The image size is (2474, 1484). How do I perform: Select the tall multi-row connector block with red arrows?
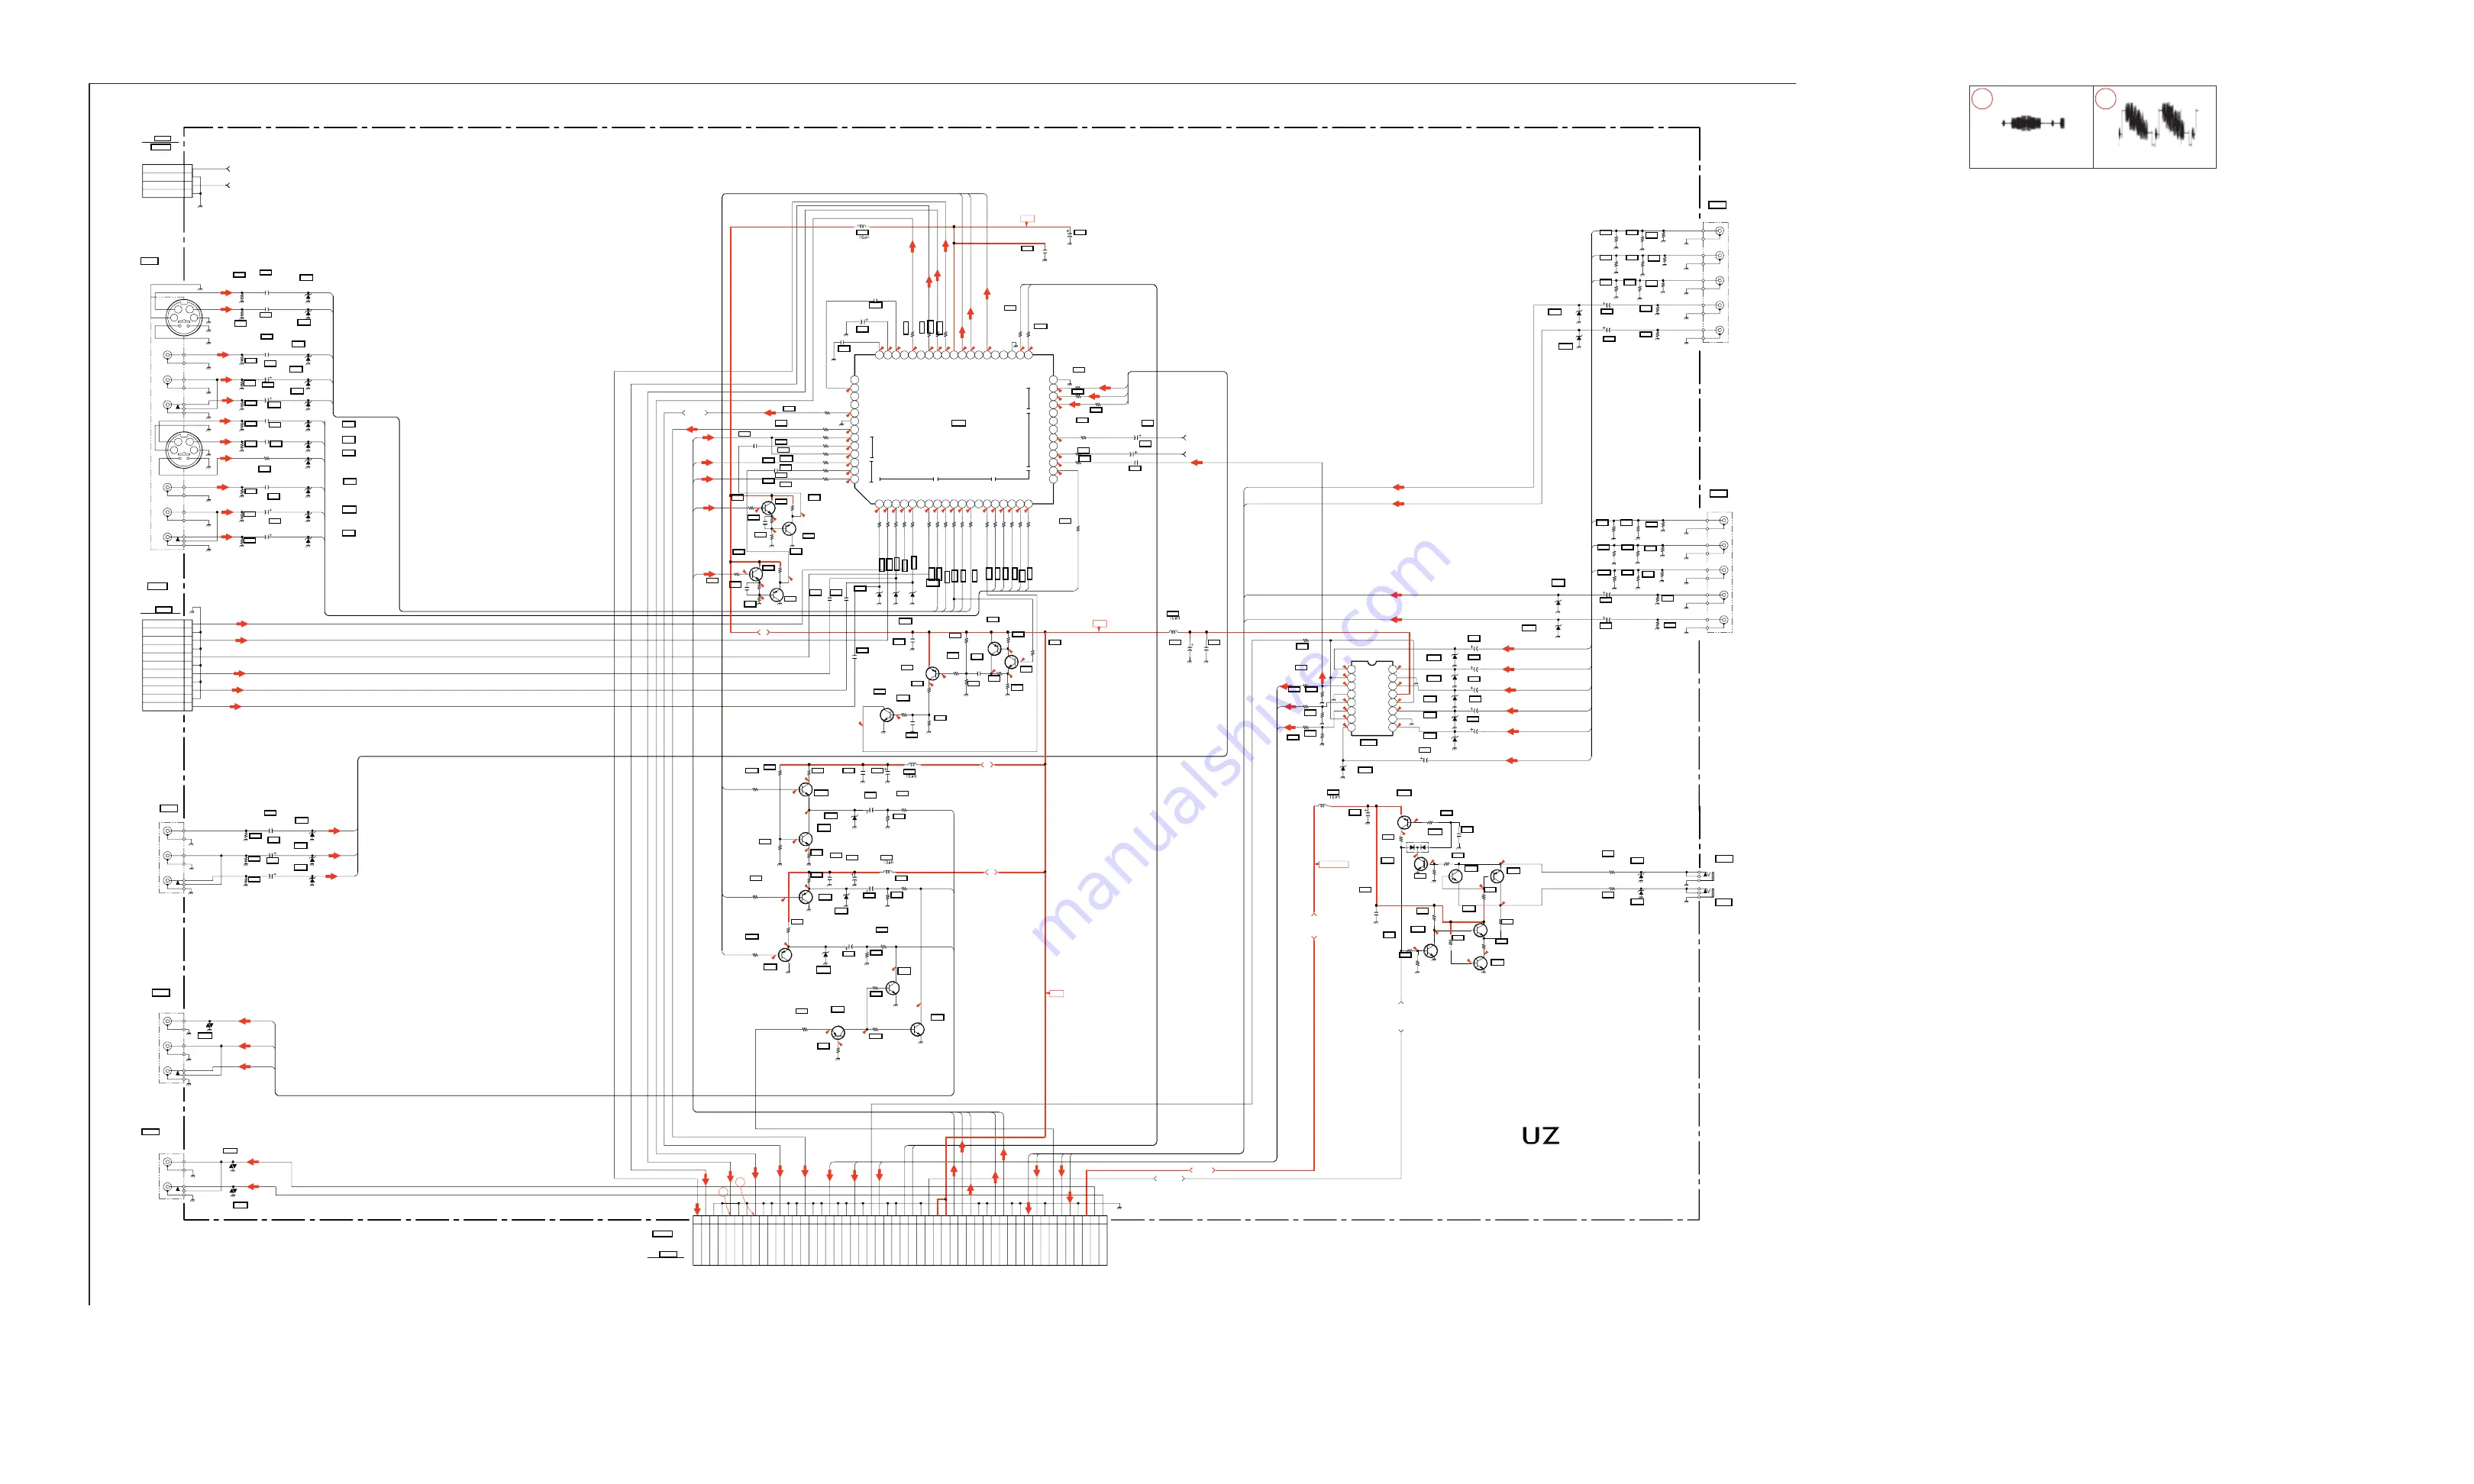(167, 665)
